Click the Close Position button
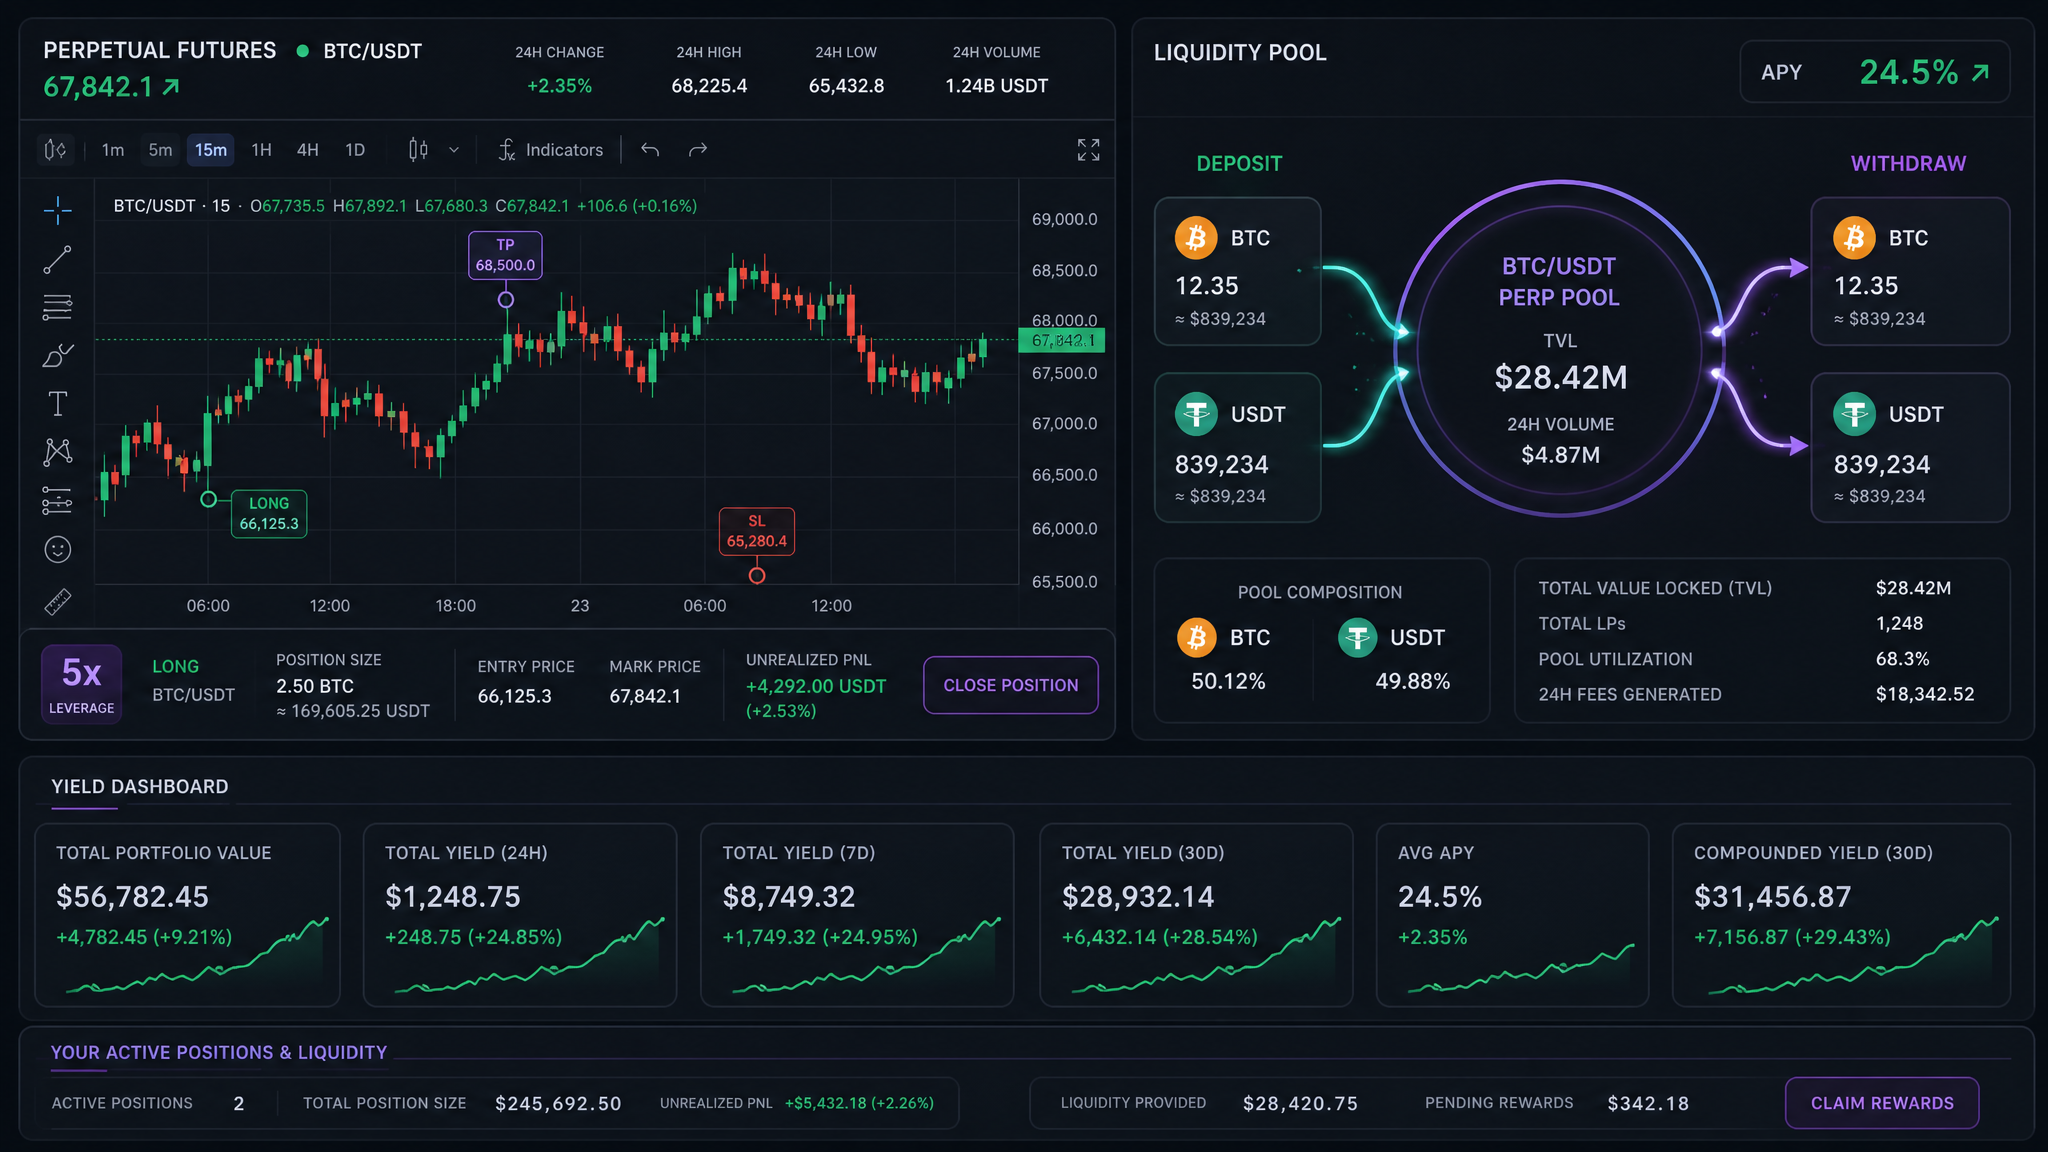Screen dimensions: 2048x1152 (1010, 685)
